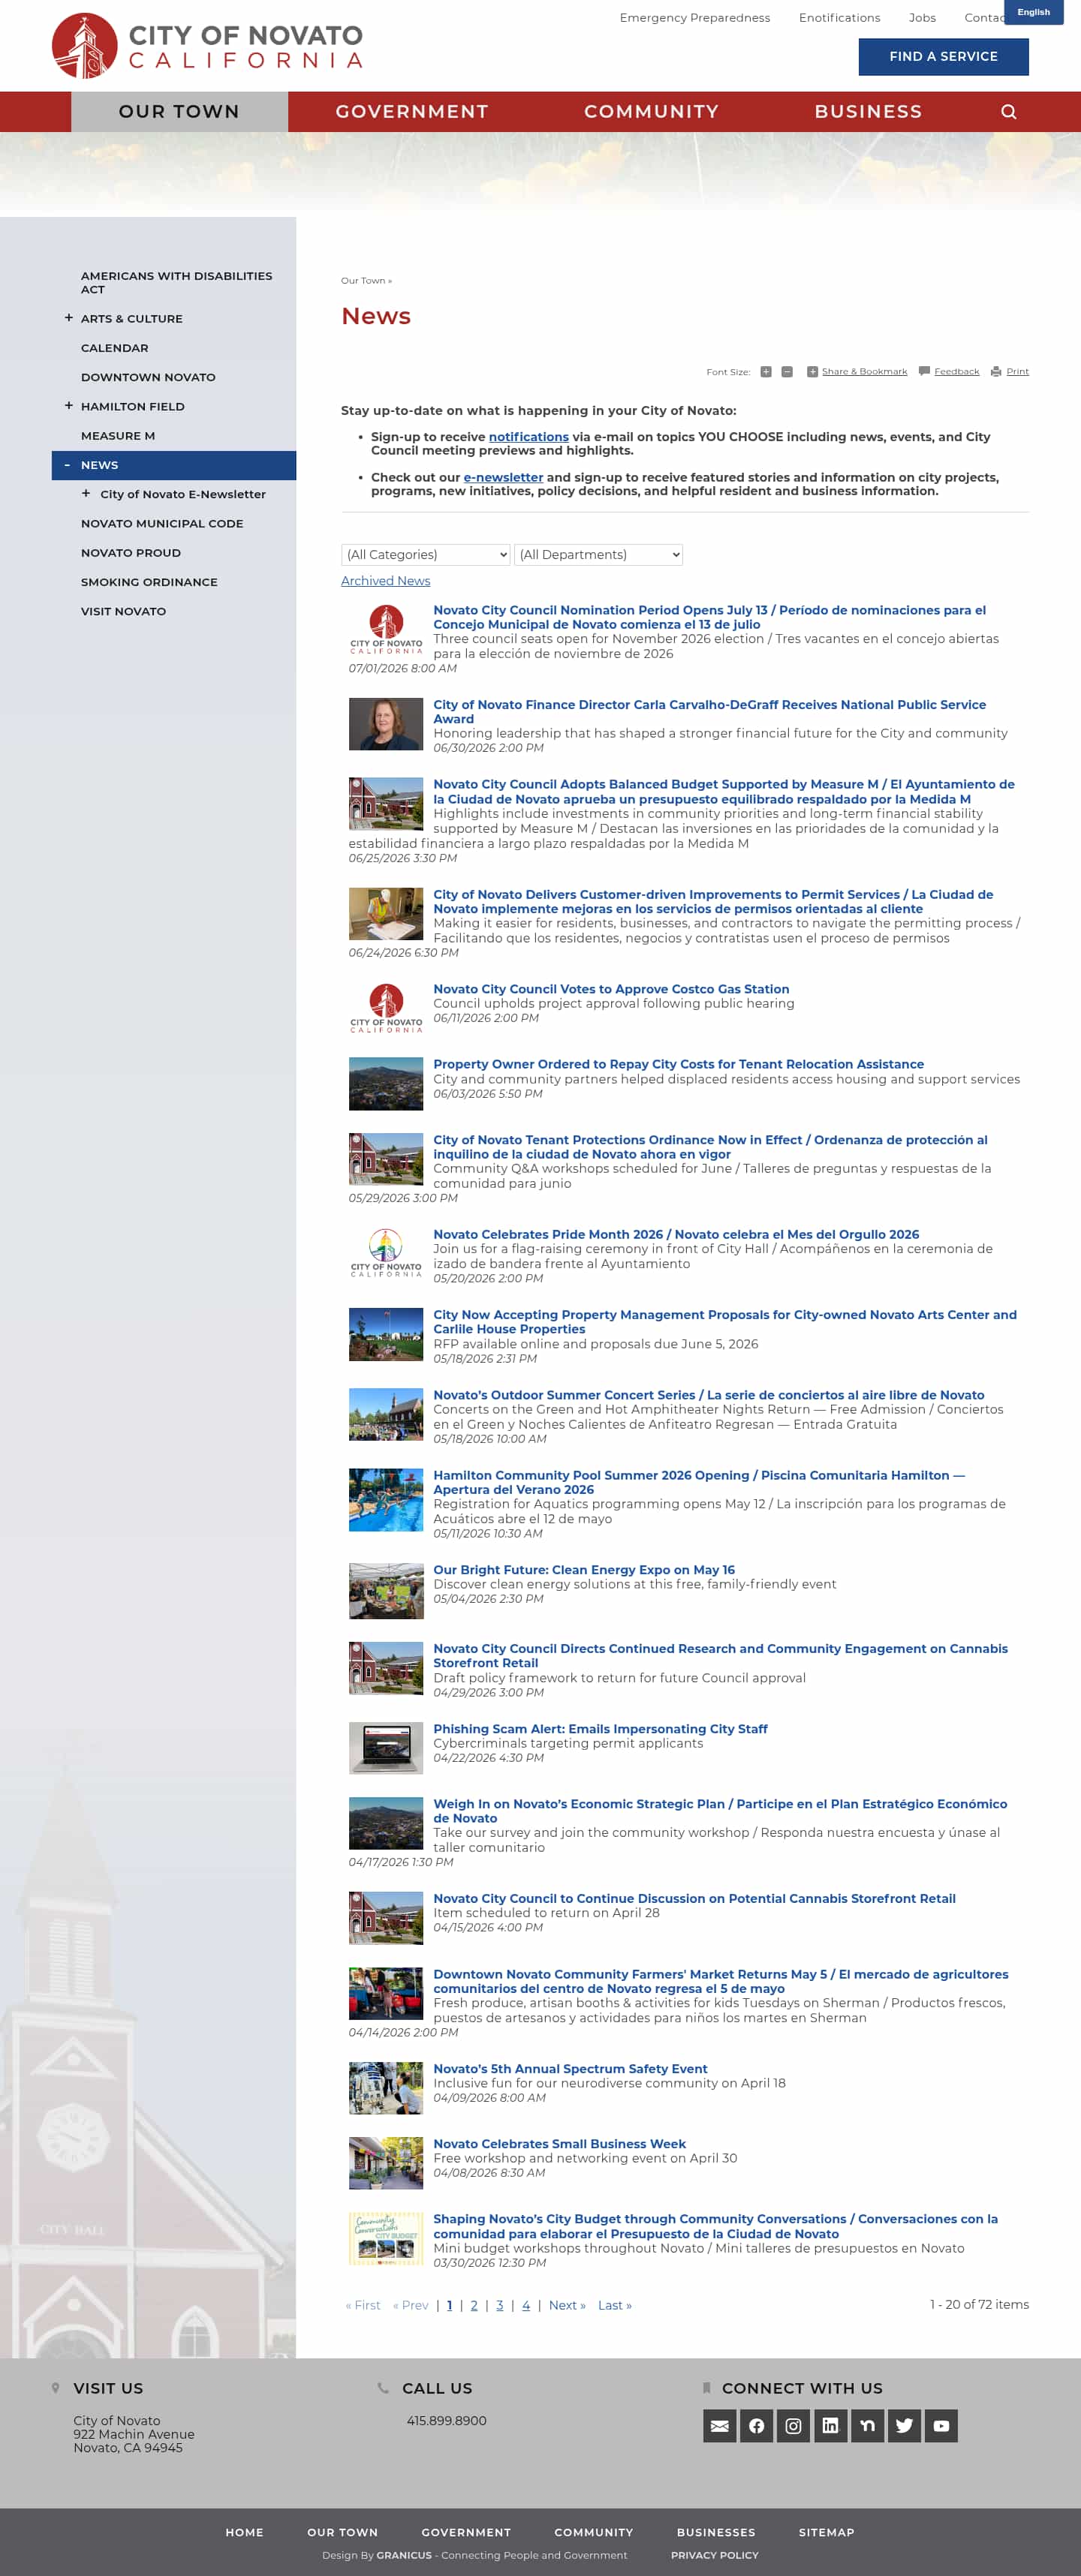This screenshot has width=1081, height=2576.
Task: Expand City of Novato E-Newsletter item
Action: (86, 494)
